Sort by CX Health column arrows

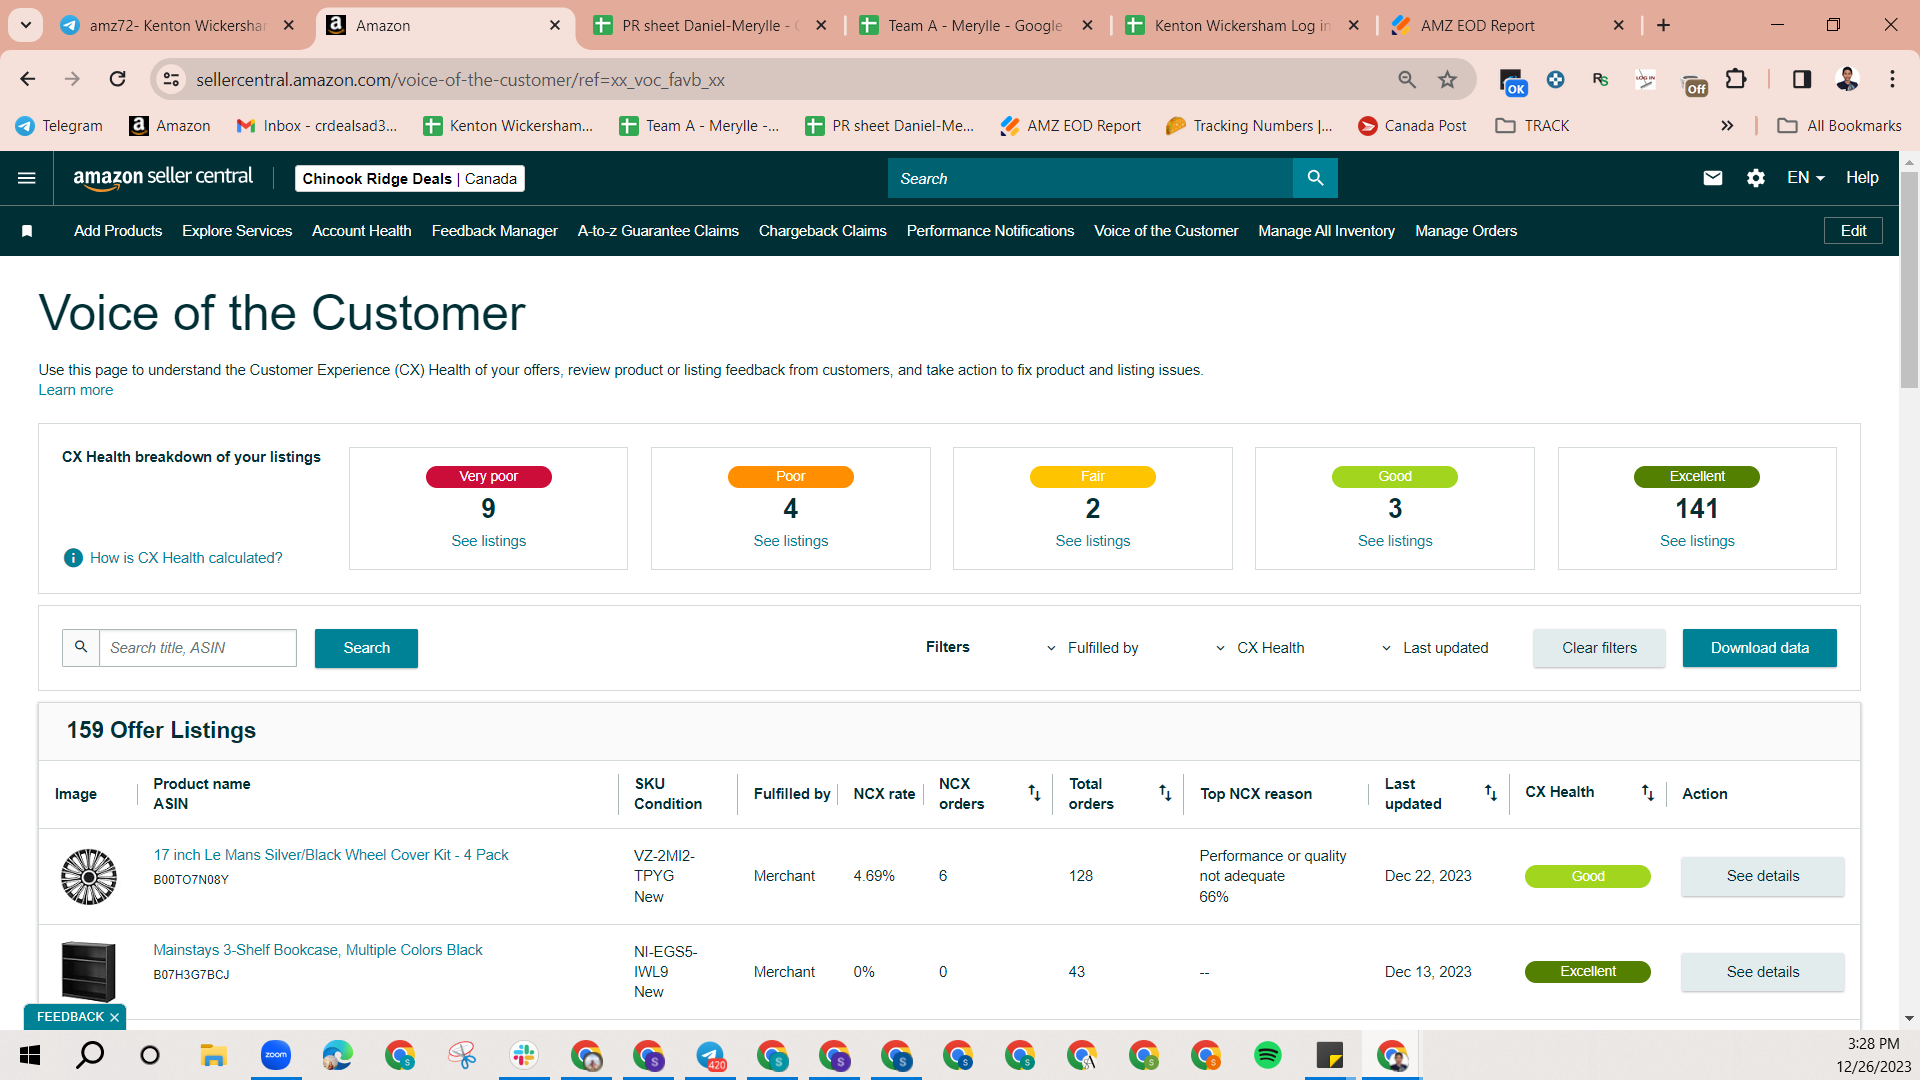(1648, 793)
